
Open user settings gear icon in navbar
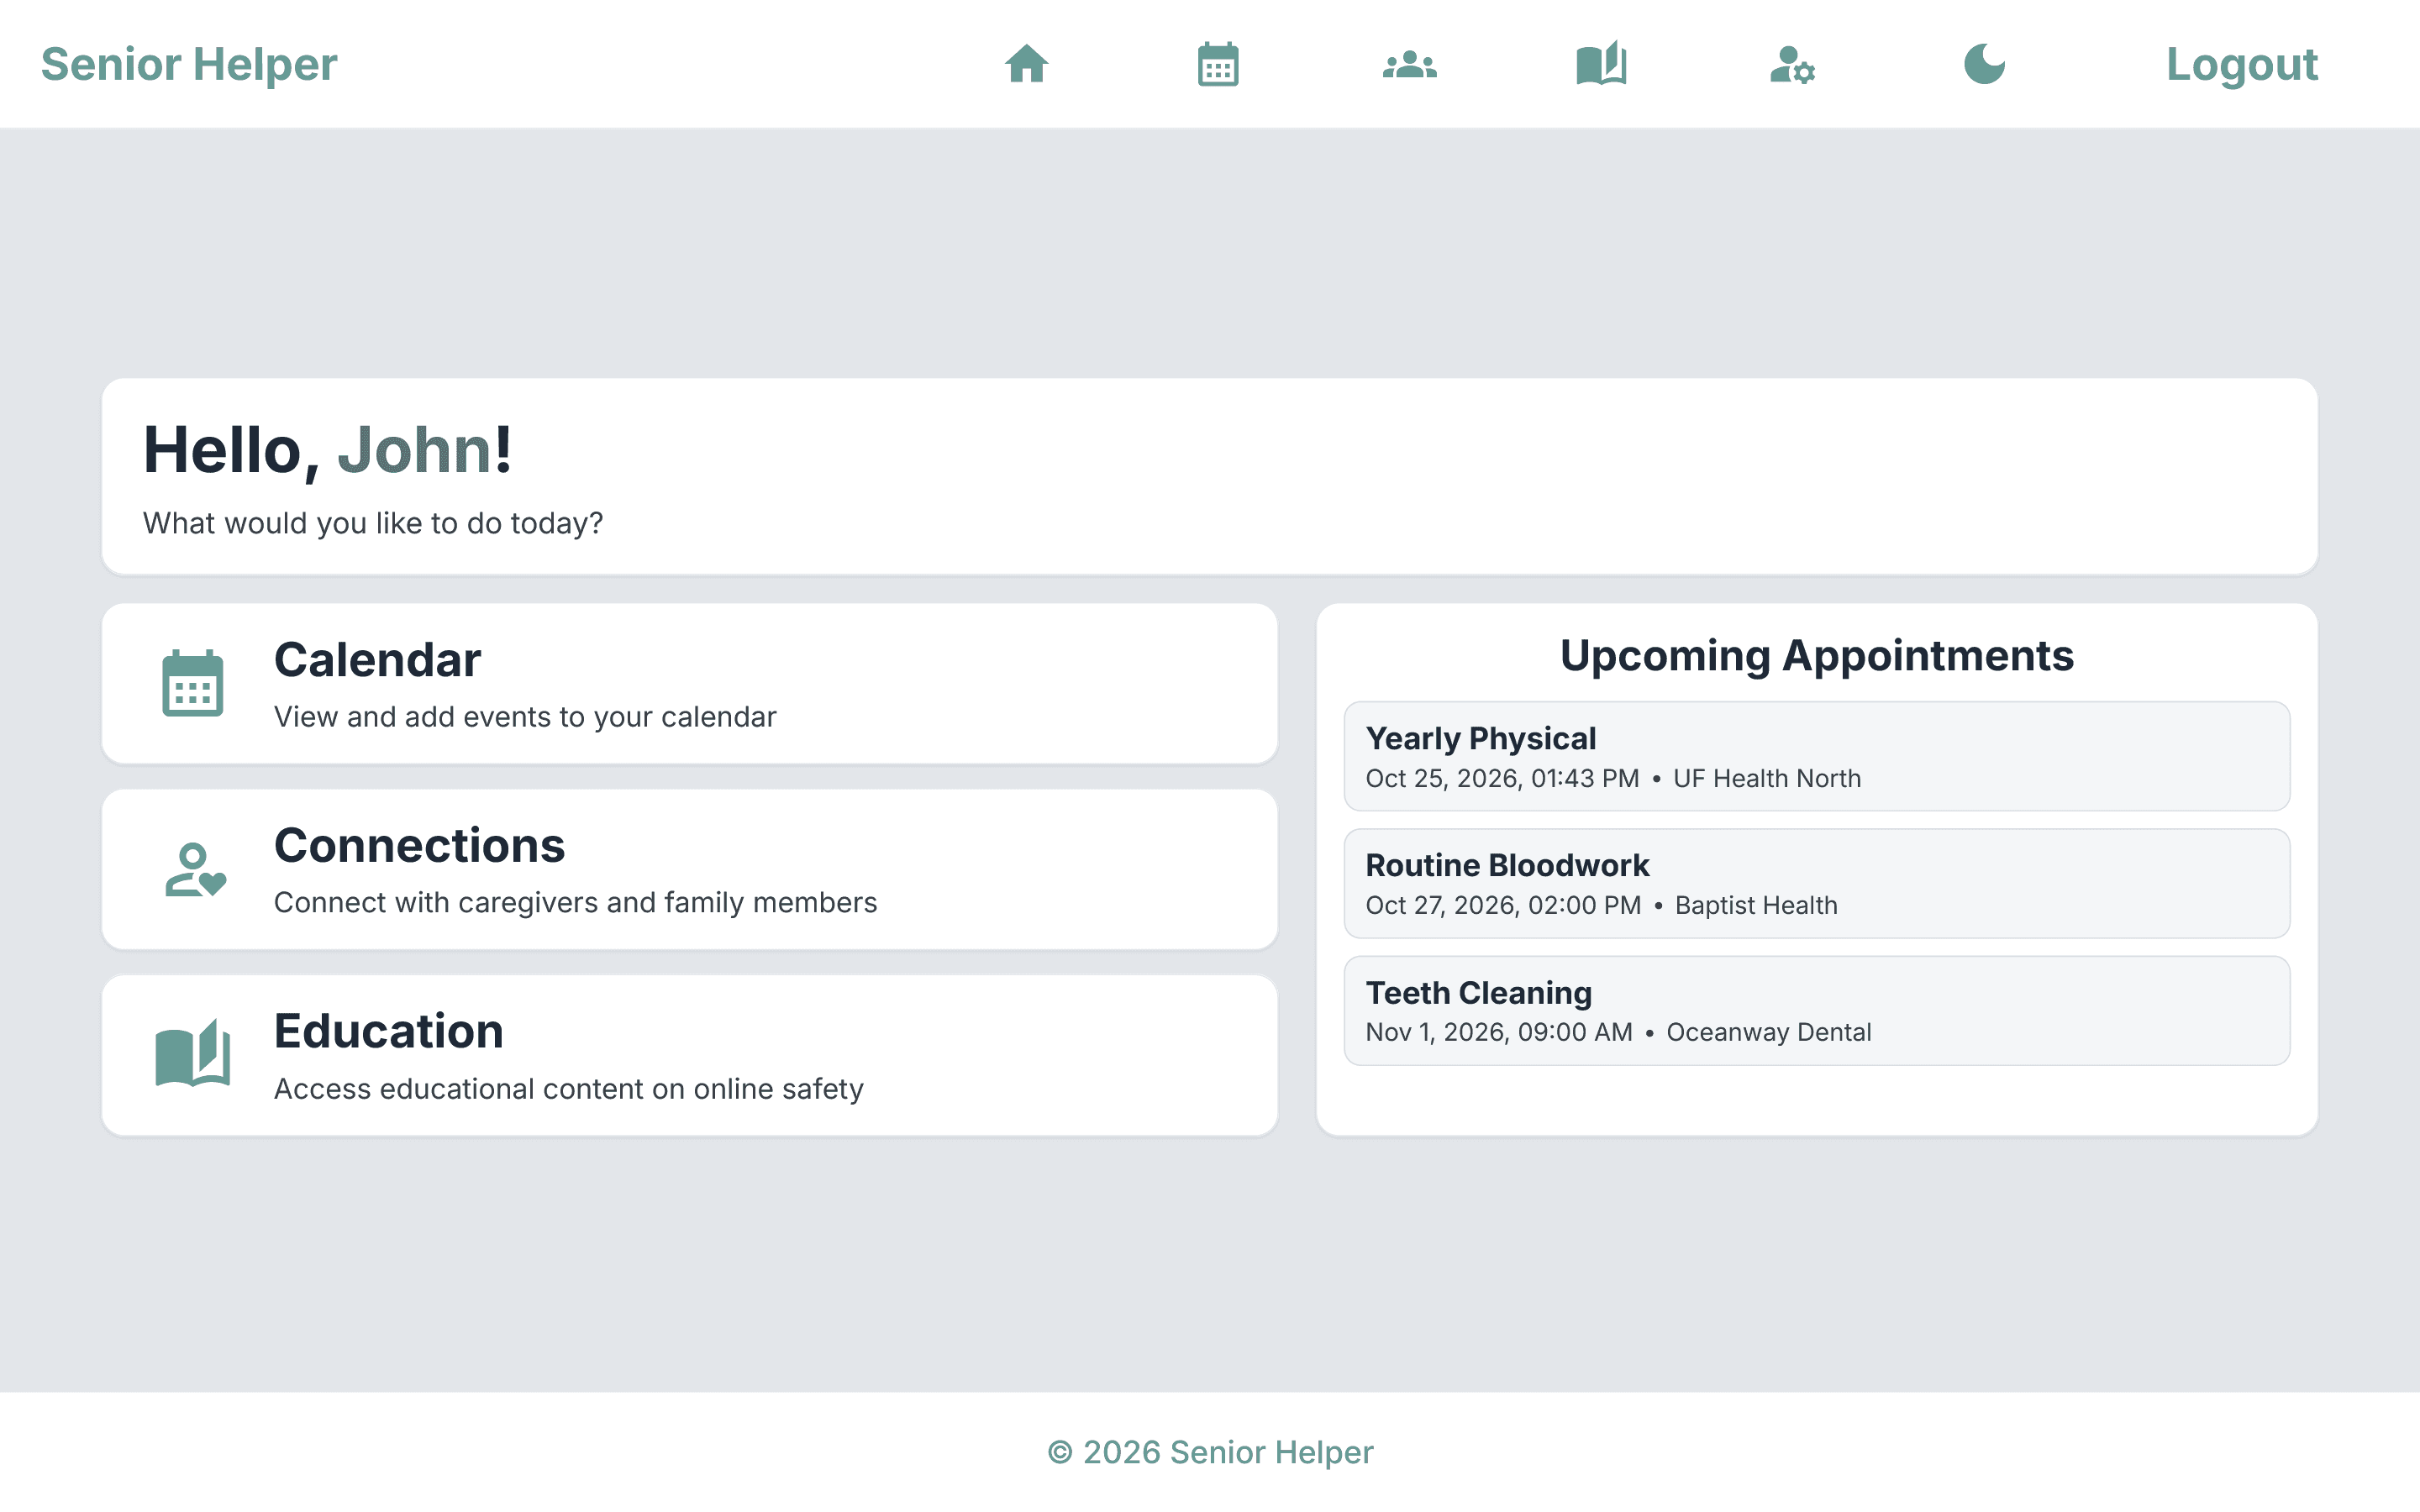1792,64
